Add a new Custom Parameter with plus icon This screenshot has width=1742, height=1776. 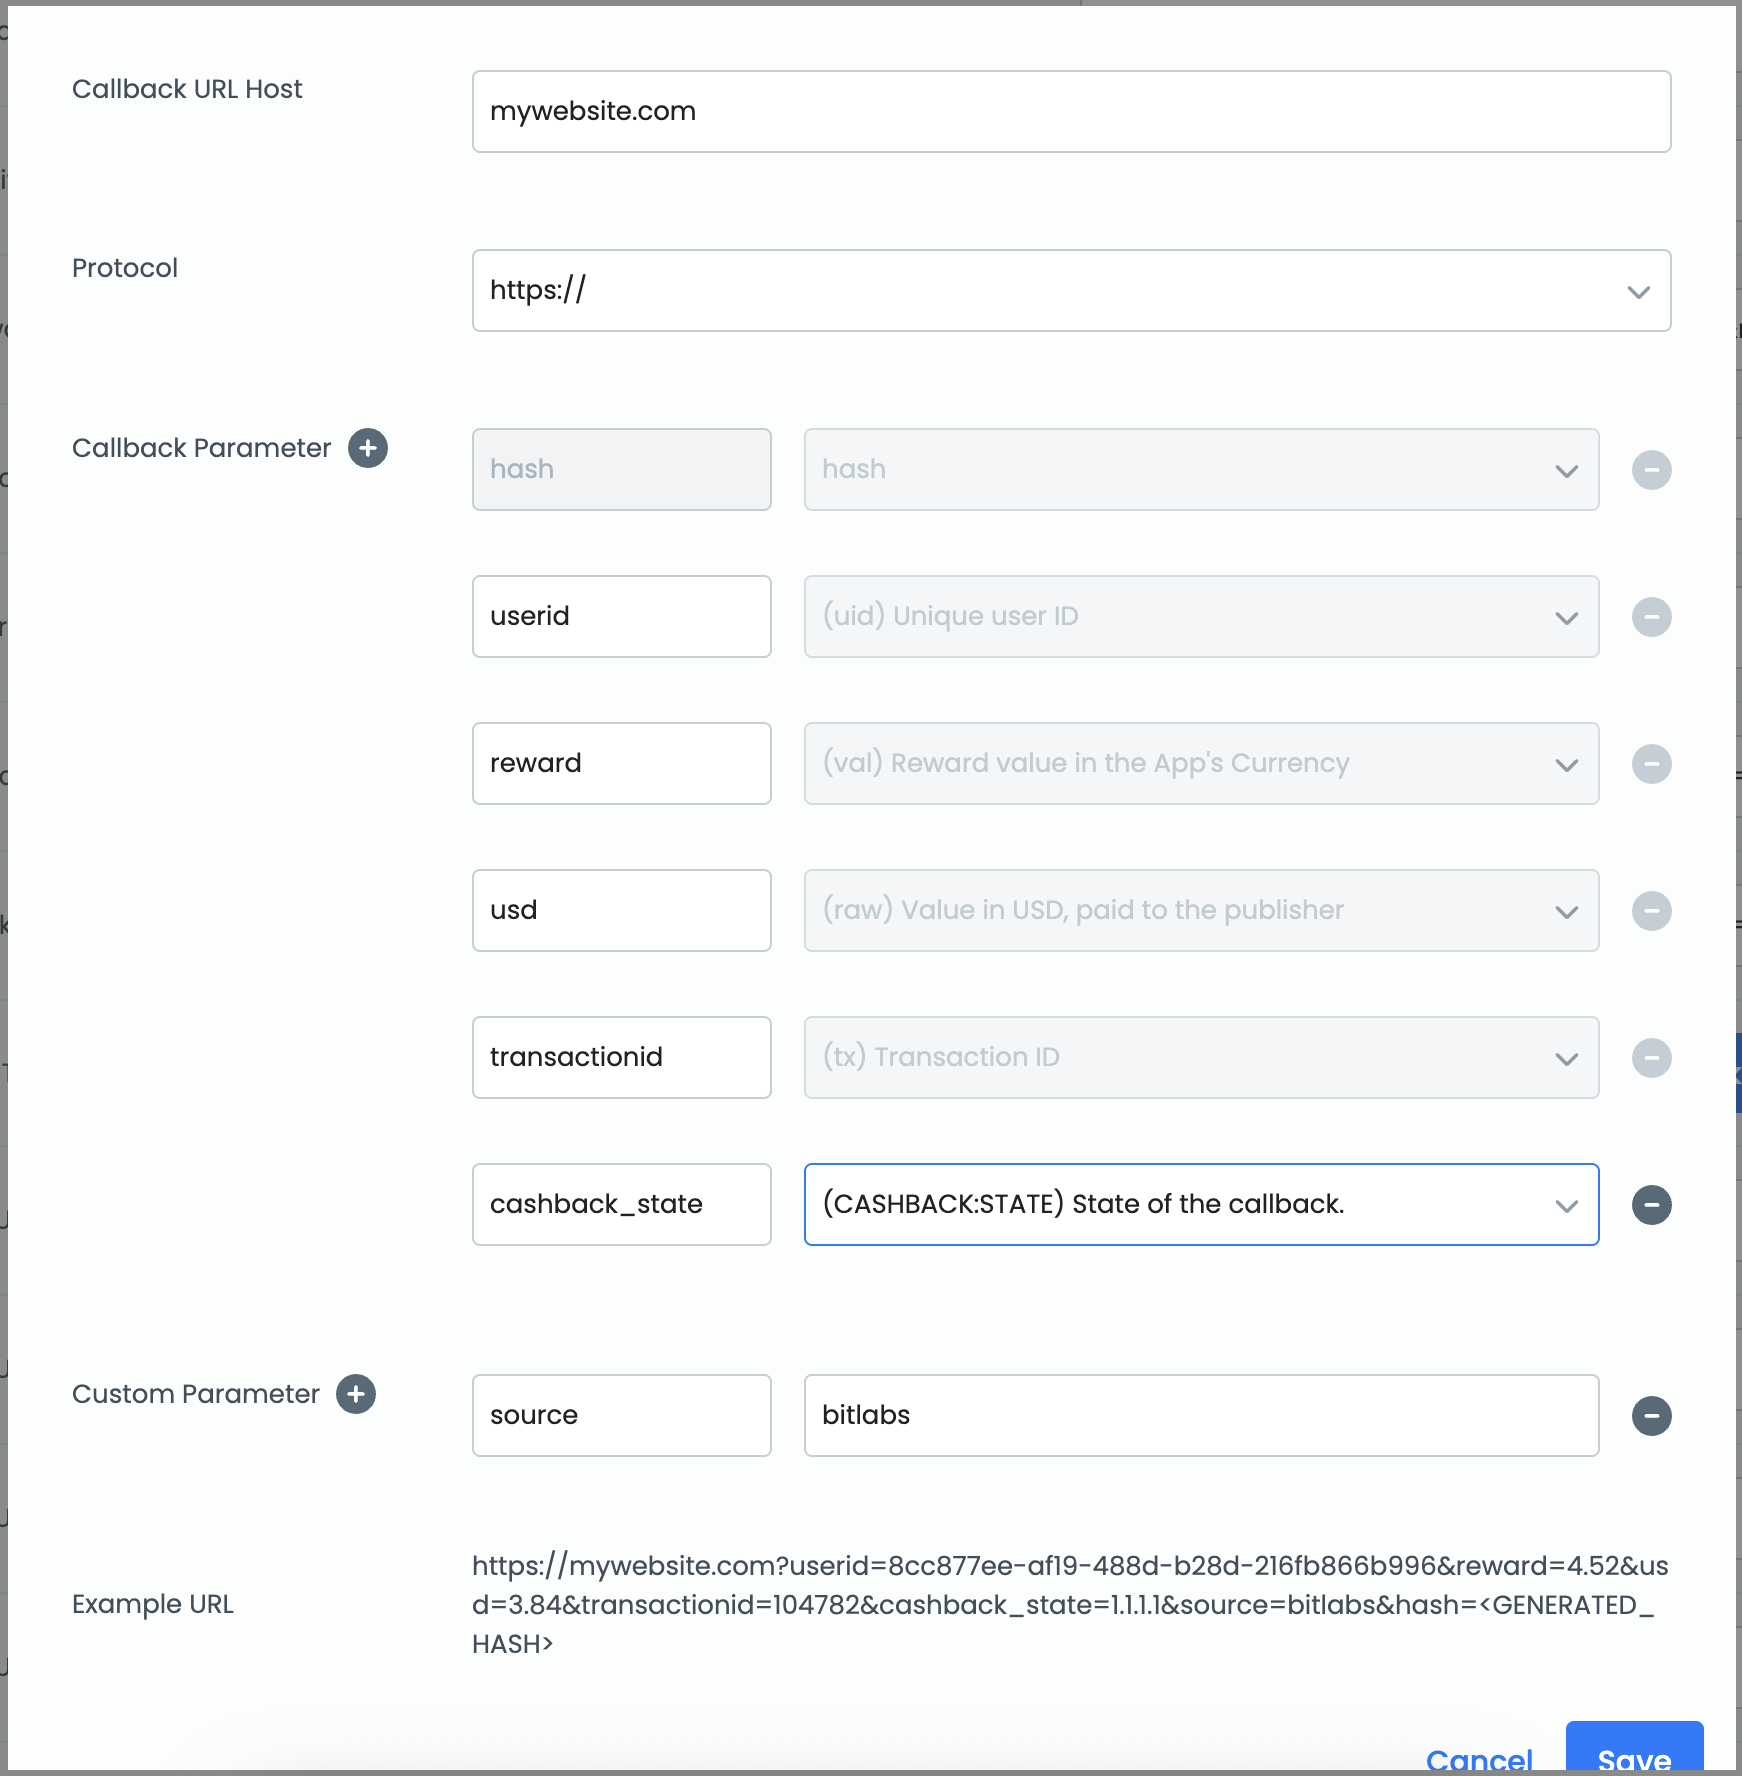356,1394
